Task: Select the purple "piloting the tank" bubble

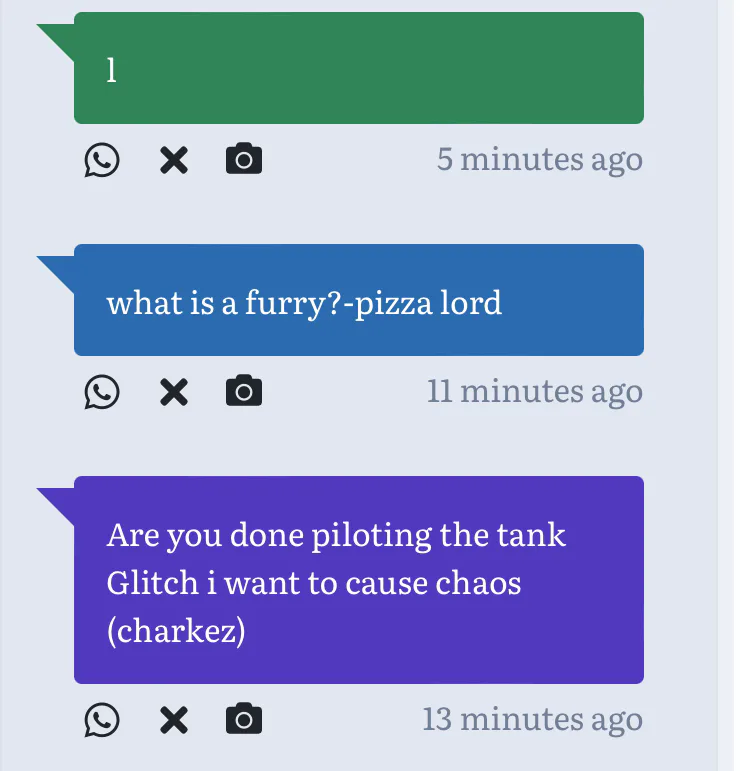Action: point(359,580)
